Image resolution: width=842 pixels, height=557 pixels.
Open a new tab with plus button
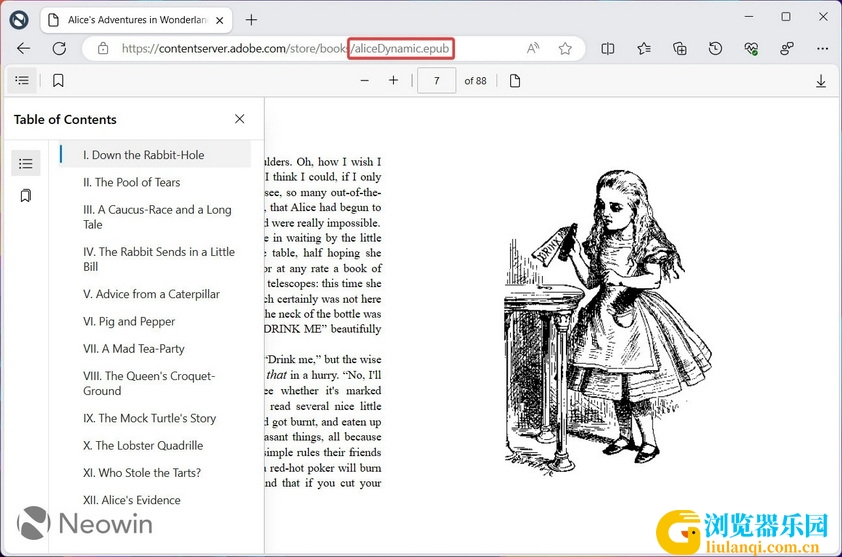pos(251,20)
